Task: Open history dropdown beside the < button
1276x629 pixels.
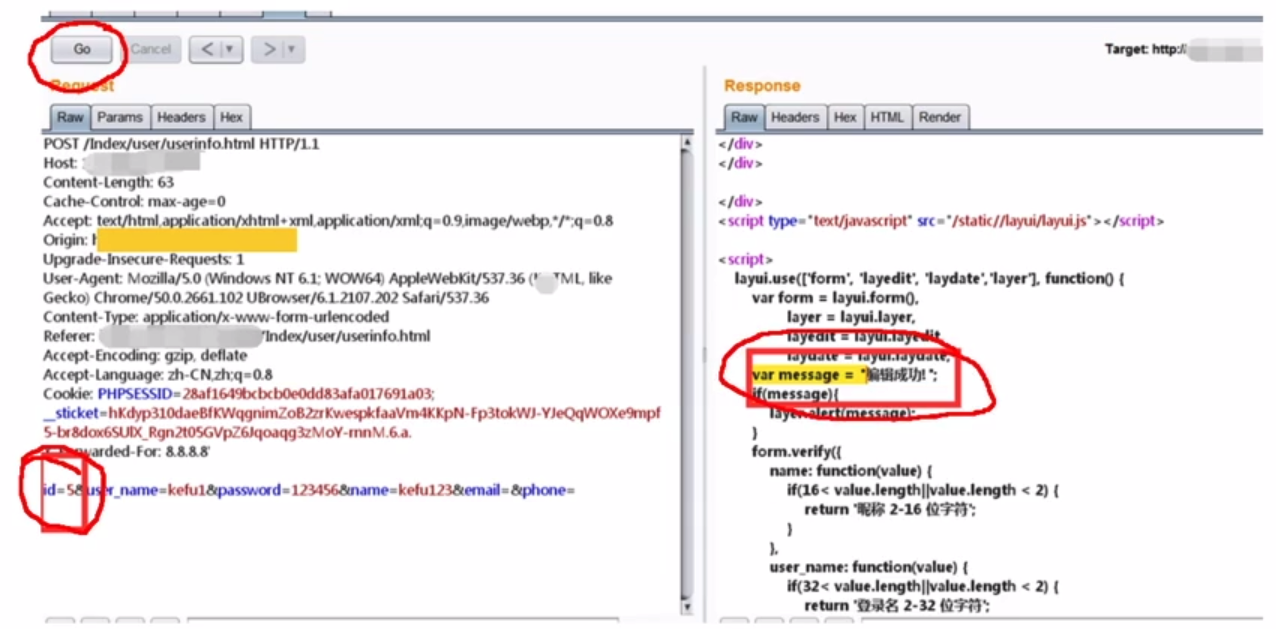Action: click(232, 49)
